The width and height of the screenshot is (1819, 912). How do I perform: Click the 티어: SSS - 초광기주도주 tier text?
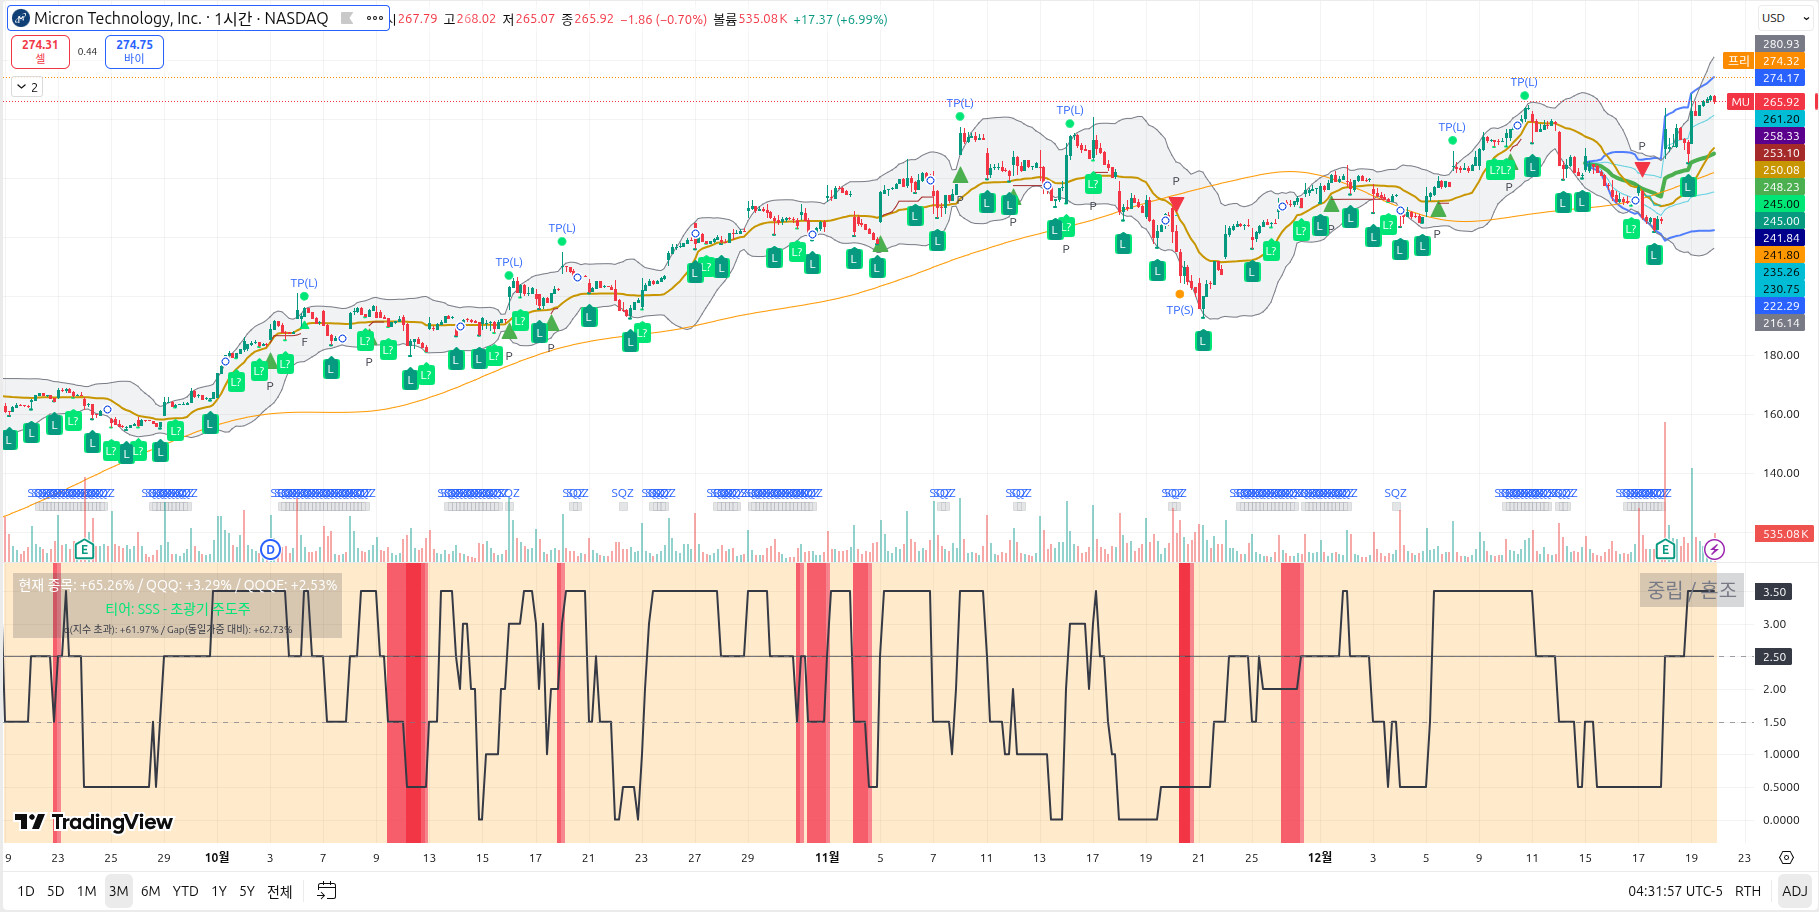pyautogui.click(x=178, y=608)
